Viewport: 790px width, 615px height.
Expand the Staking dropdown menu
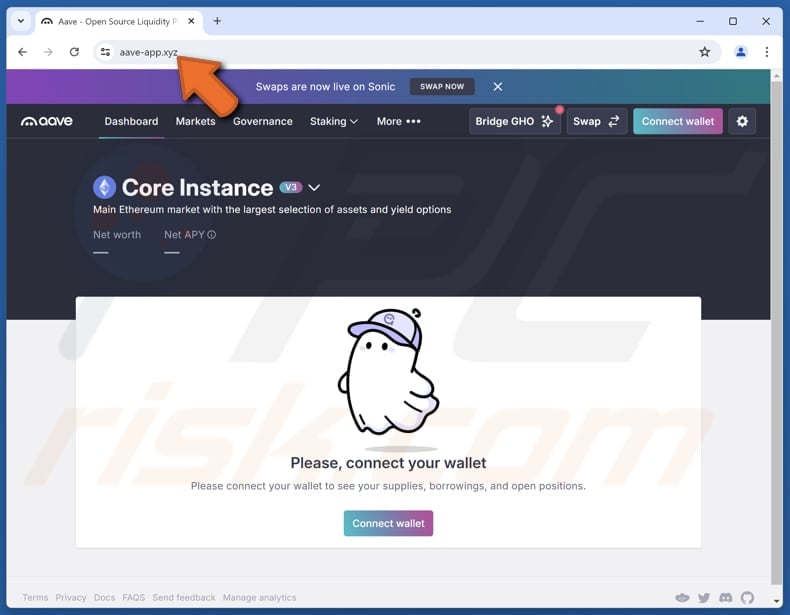coord(334,121)
